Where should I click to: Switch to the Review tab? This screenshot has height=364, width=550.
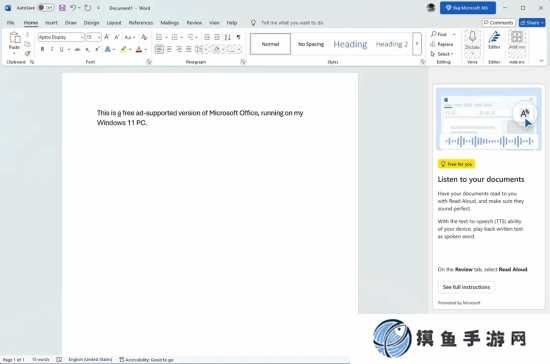[194, 23]
